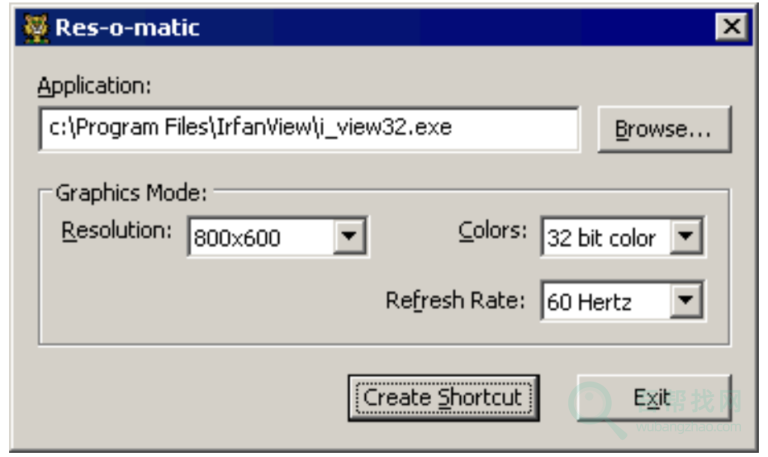Click the 32 bit color value box
Screen dimensions: 768x457
(x=604, y=238)
